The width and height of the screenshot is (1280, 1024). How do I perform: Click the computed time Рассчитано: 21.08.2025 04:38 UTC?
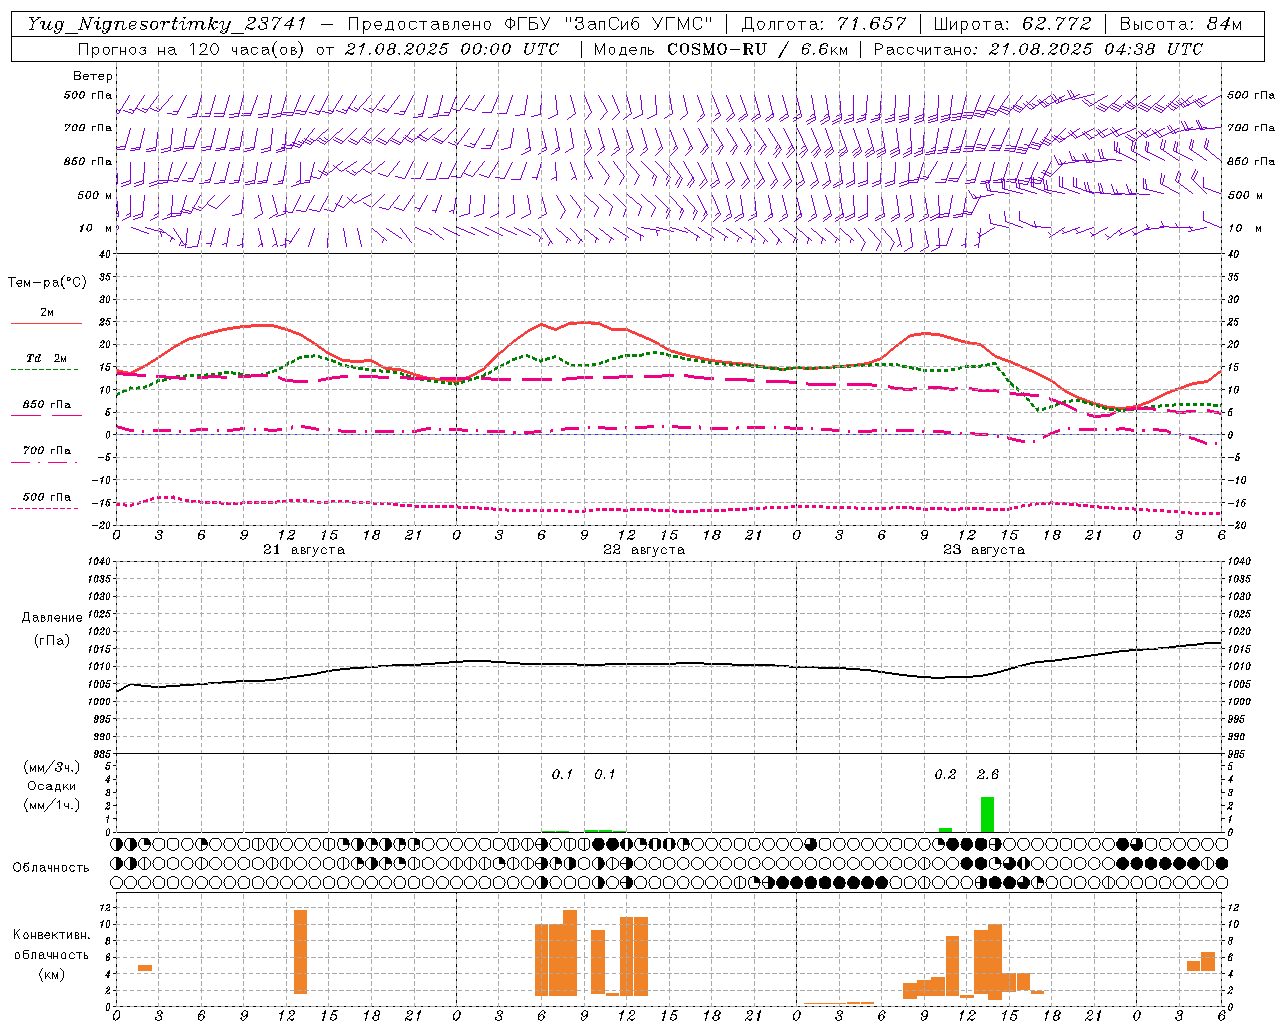(x=1038, y=49)
